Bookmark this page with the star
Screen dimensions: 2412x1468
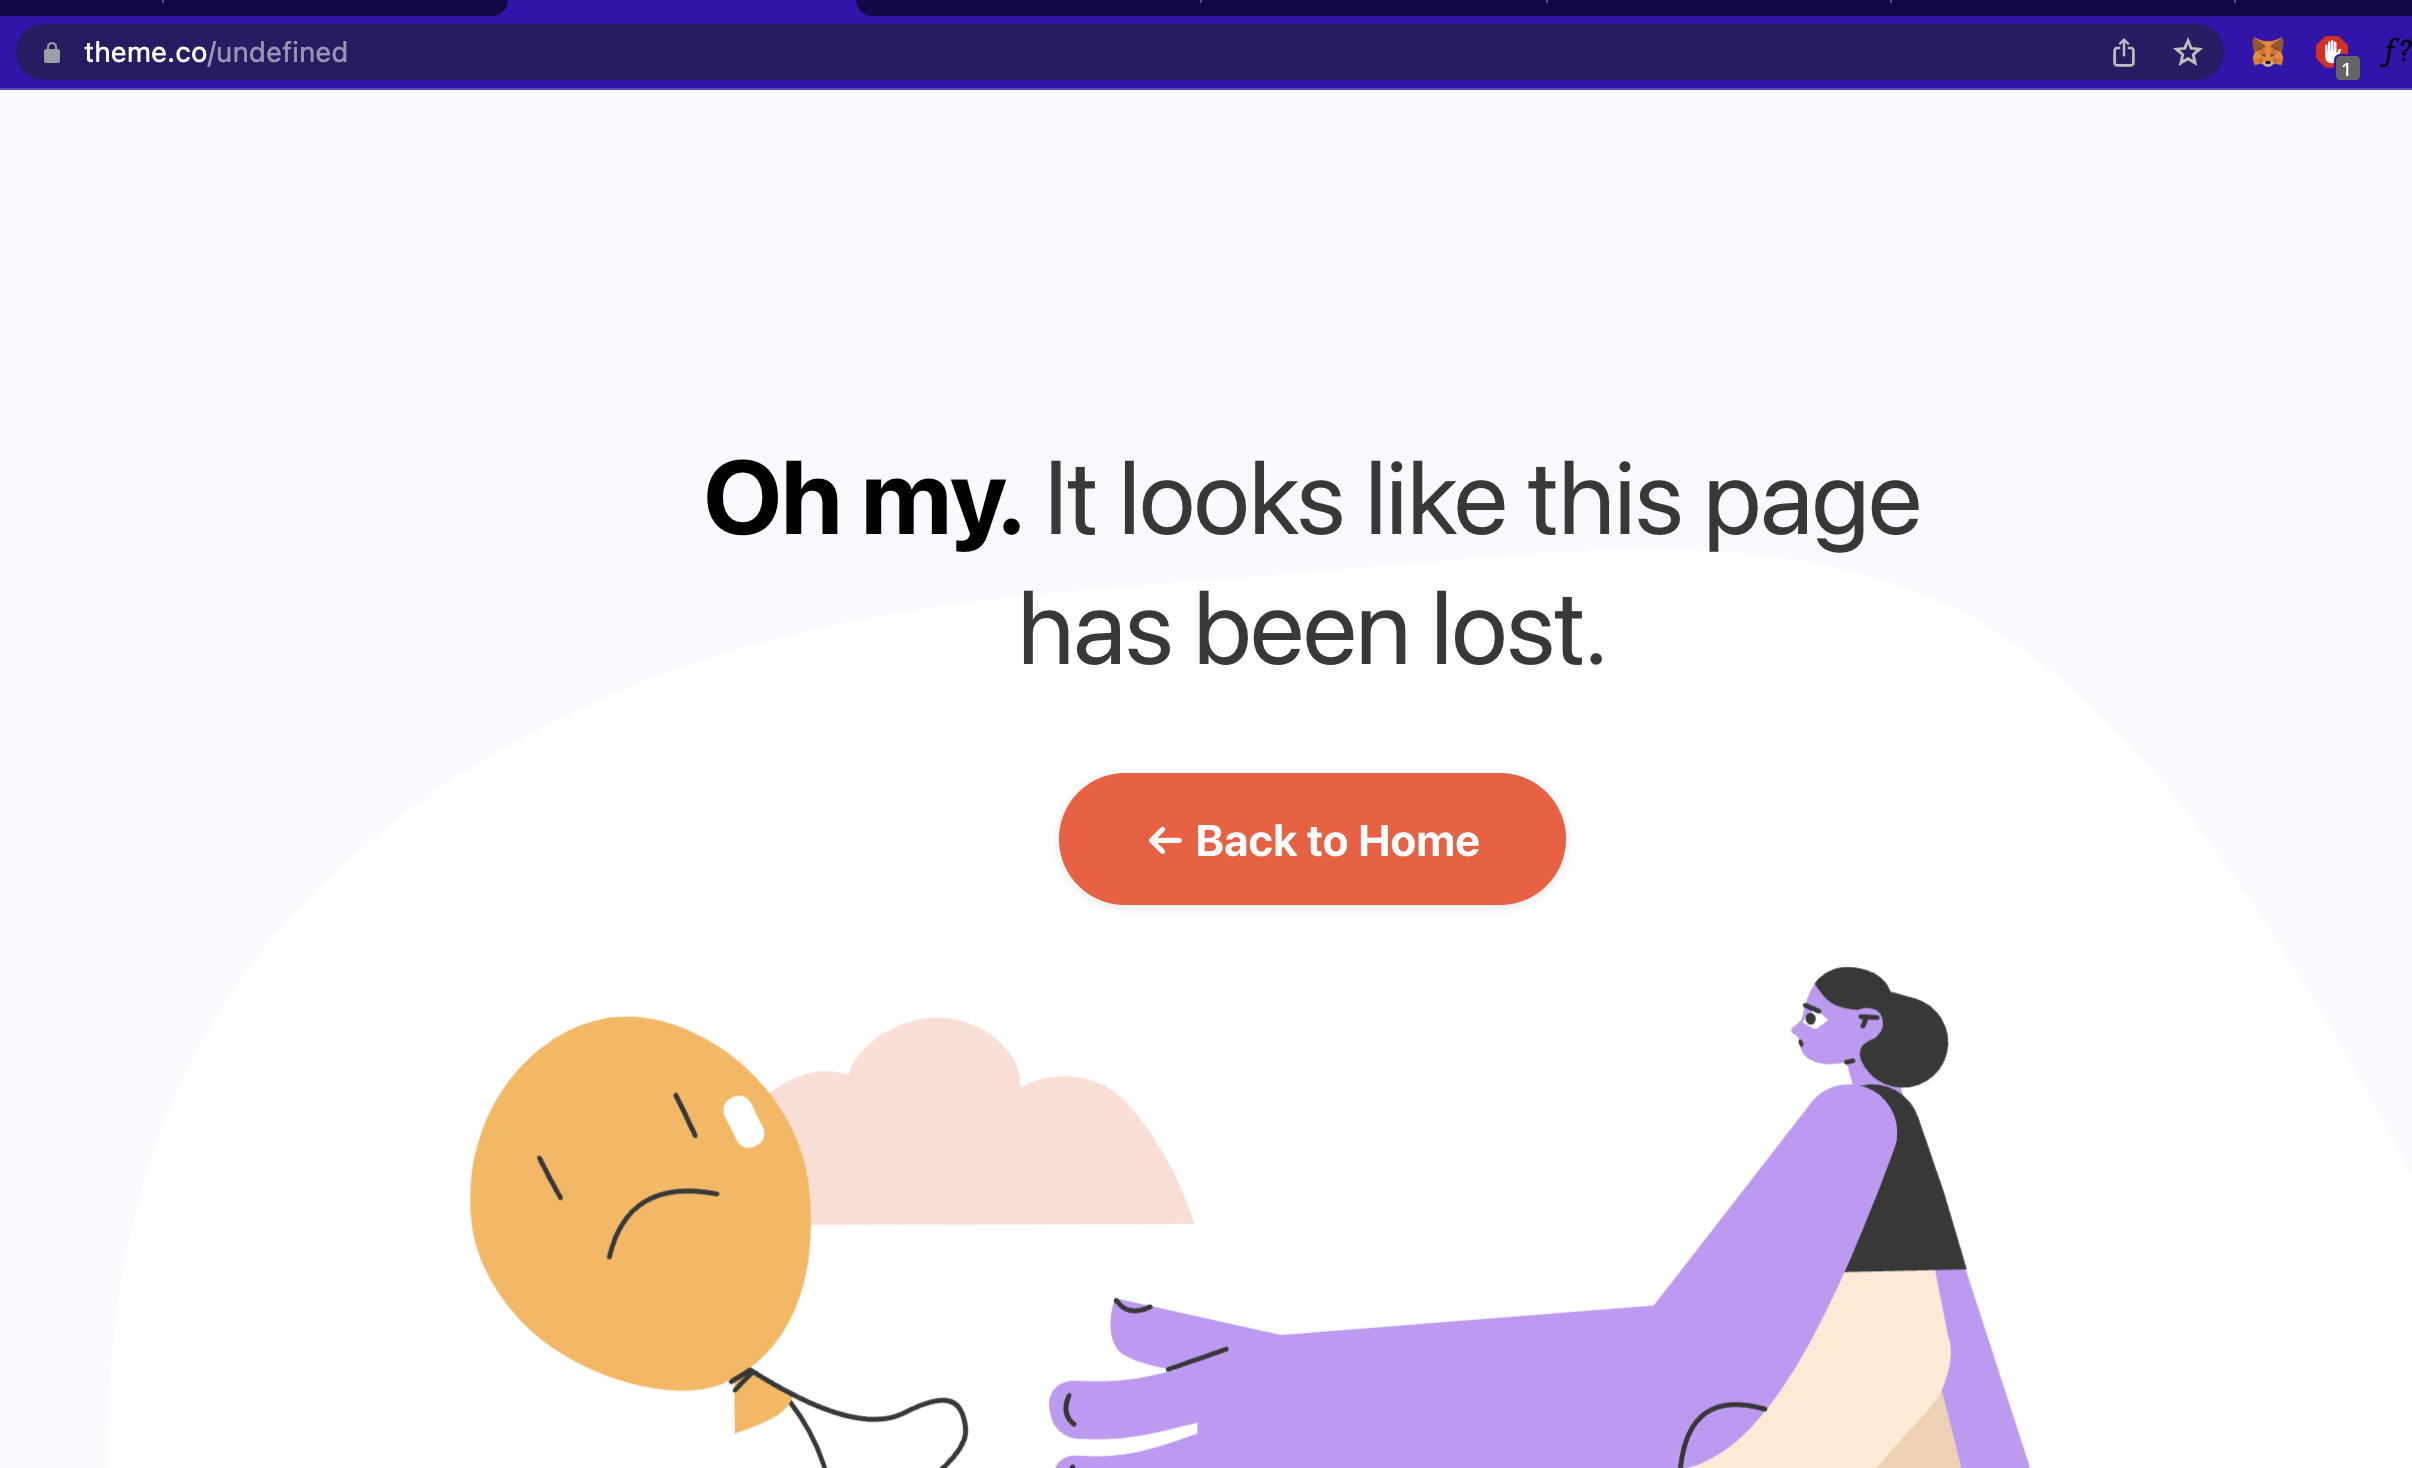(2188, 52)
